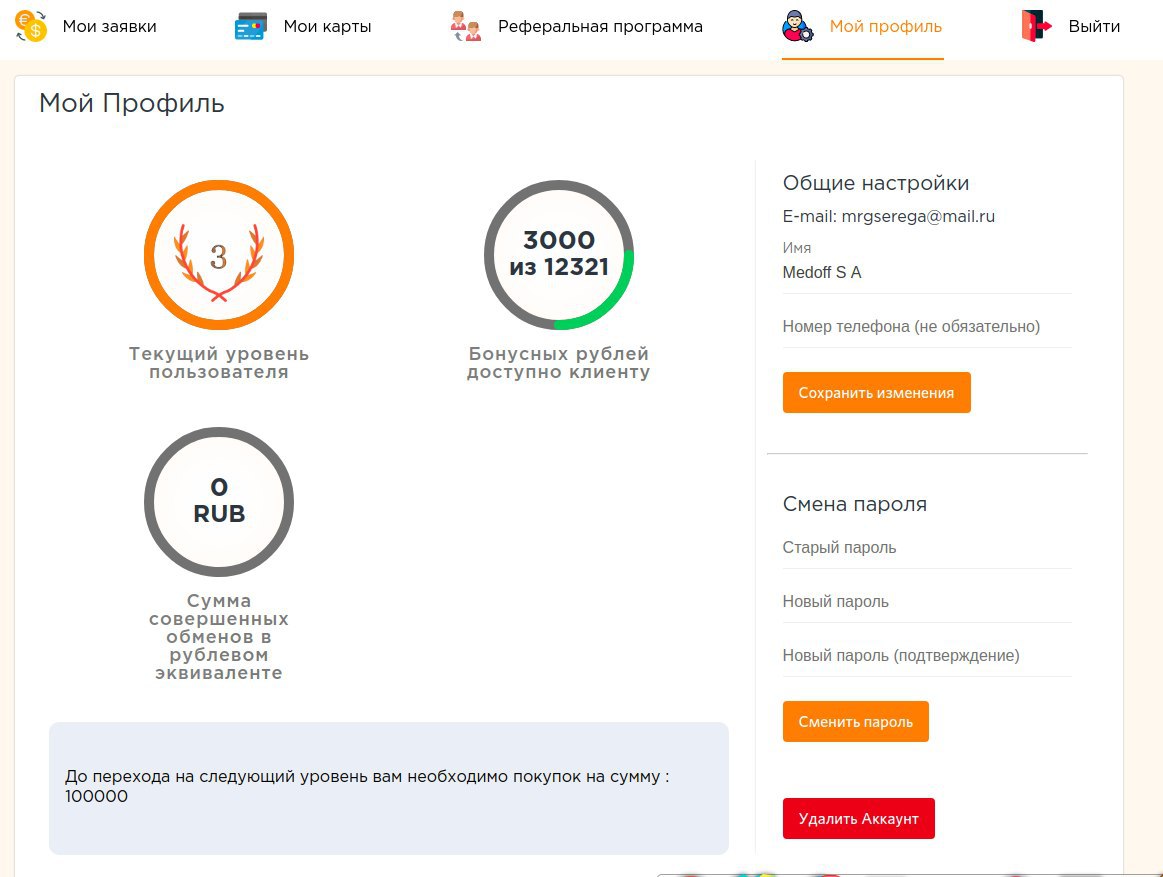Click the laurel wreath level 3 badge
Screen dimensions: 1163x877
pyautogui.click(x=219, y=255)
